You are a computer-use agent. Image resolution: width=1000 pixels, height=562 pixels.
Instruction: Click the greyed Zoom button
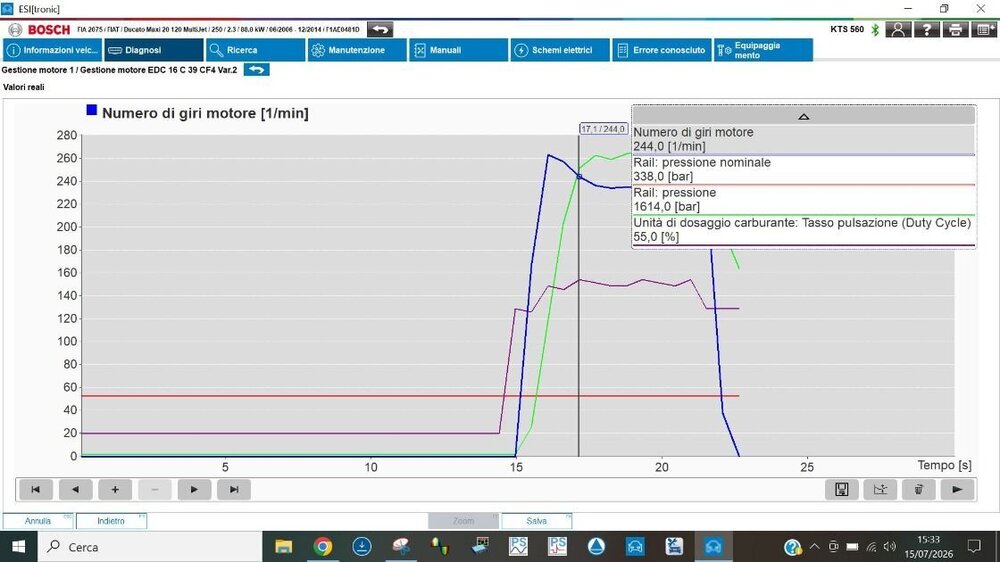click(463, 521)
